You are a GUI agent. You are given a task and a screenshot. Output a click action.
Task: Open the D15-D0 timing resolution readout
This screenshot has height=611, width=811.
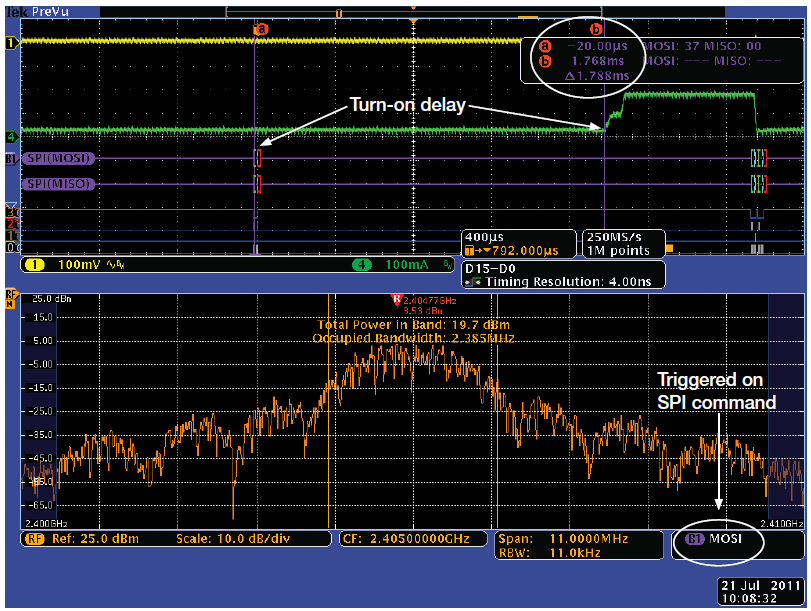point(563,275)
